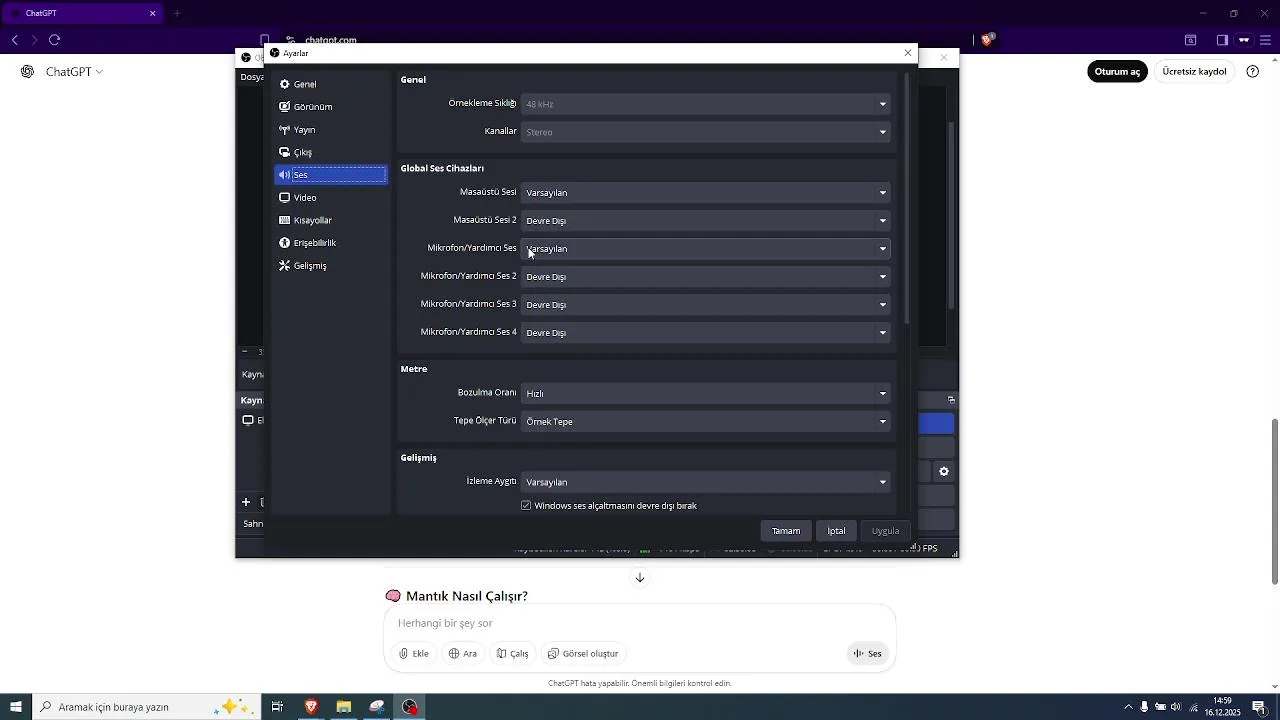
Task: Open the Video settings category
Action: click(331, 198)
